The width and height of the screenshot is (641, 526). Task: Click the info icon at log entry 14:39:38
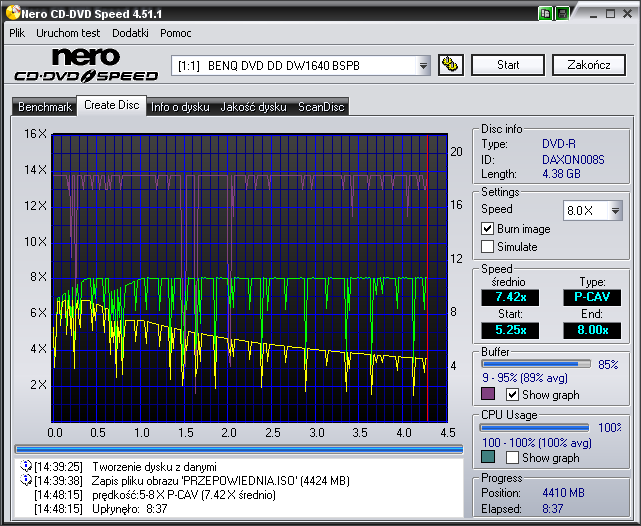point(26,480)
